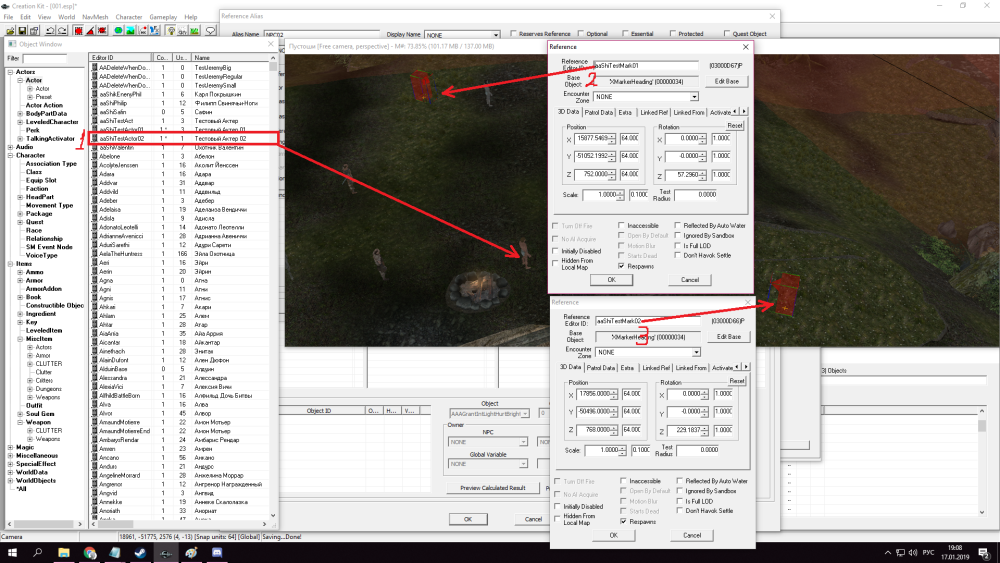Click Edit Base in lower Reference dialog

click(x=728, y=337)
